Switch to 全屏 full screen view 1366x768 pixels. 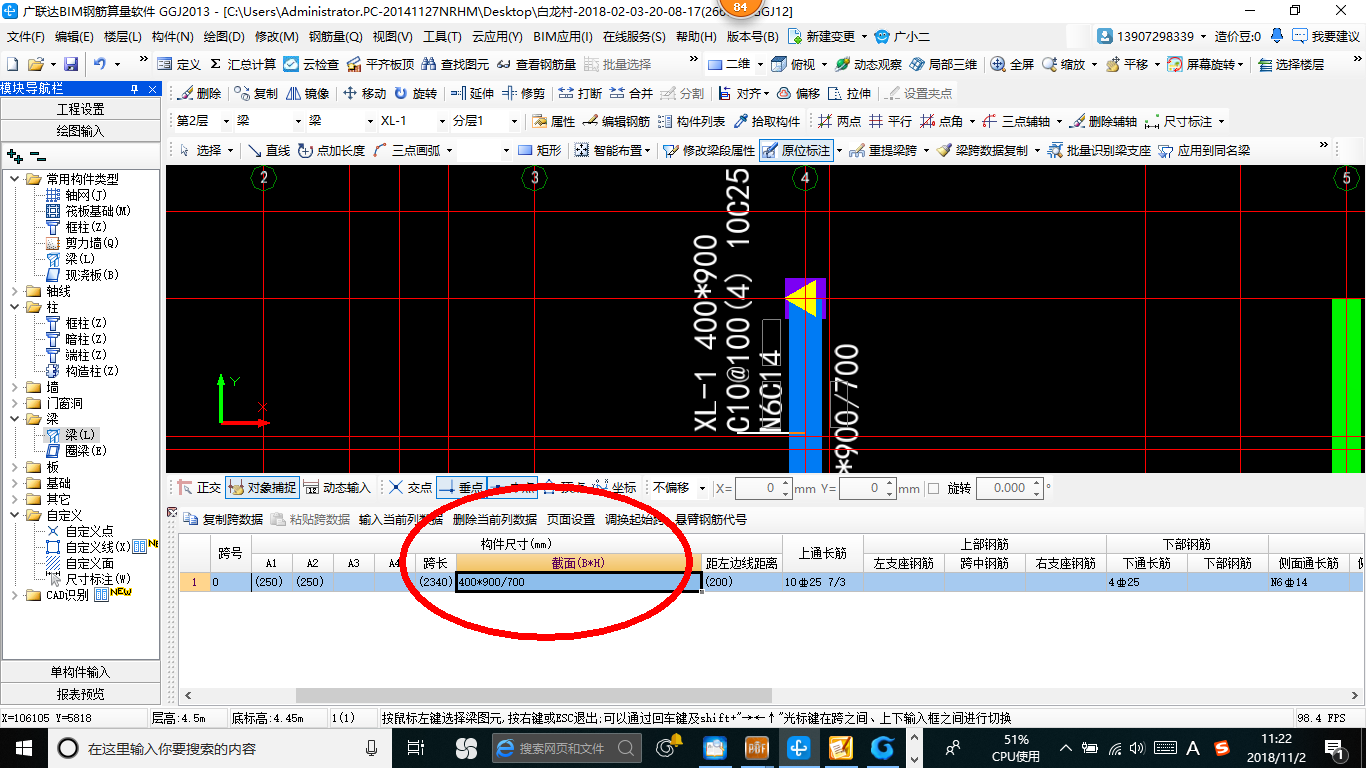(1013, 64)
